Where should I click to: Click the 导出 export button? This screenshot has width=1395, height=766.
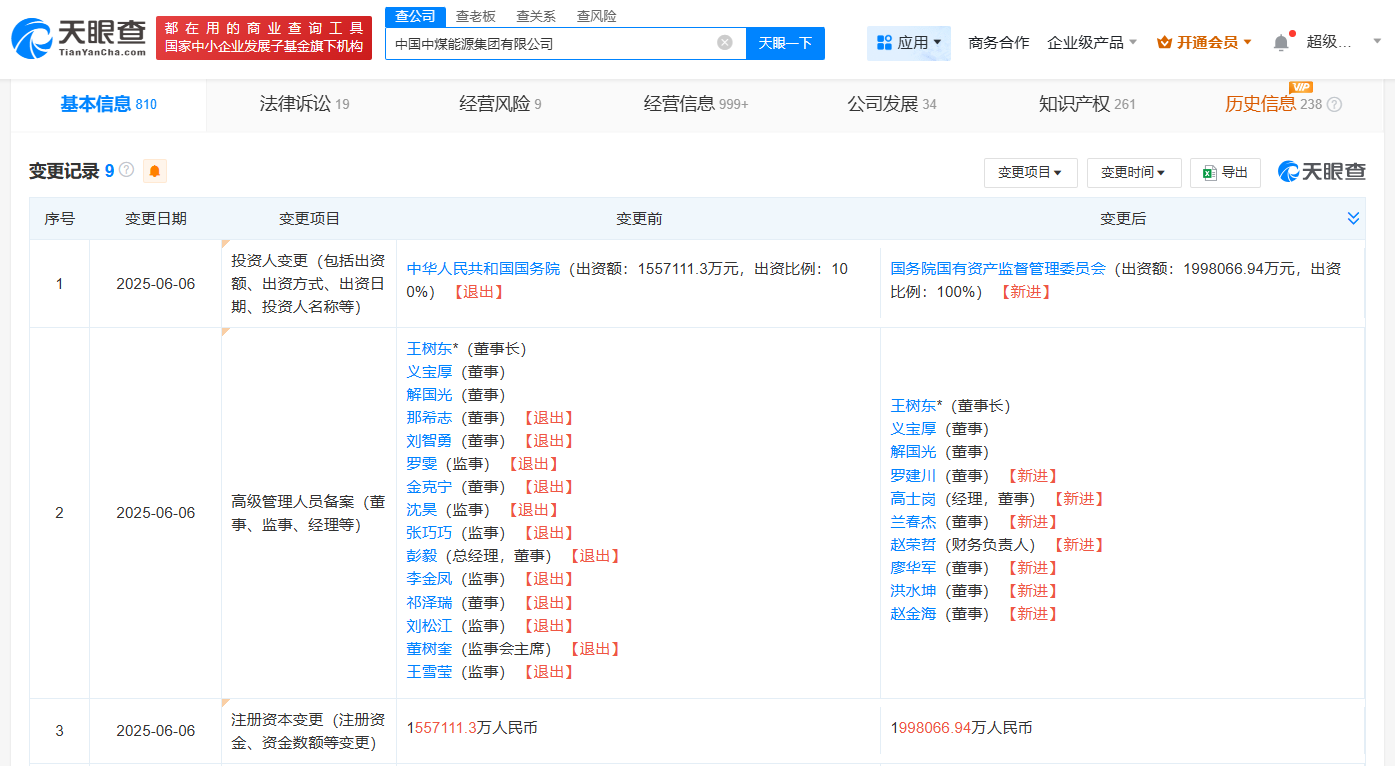coord(1226,172)
